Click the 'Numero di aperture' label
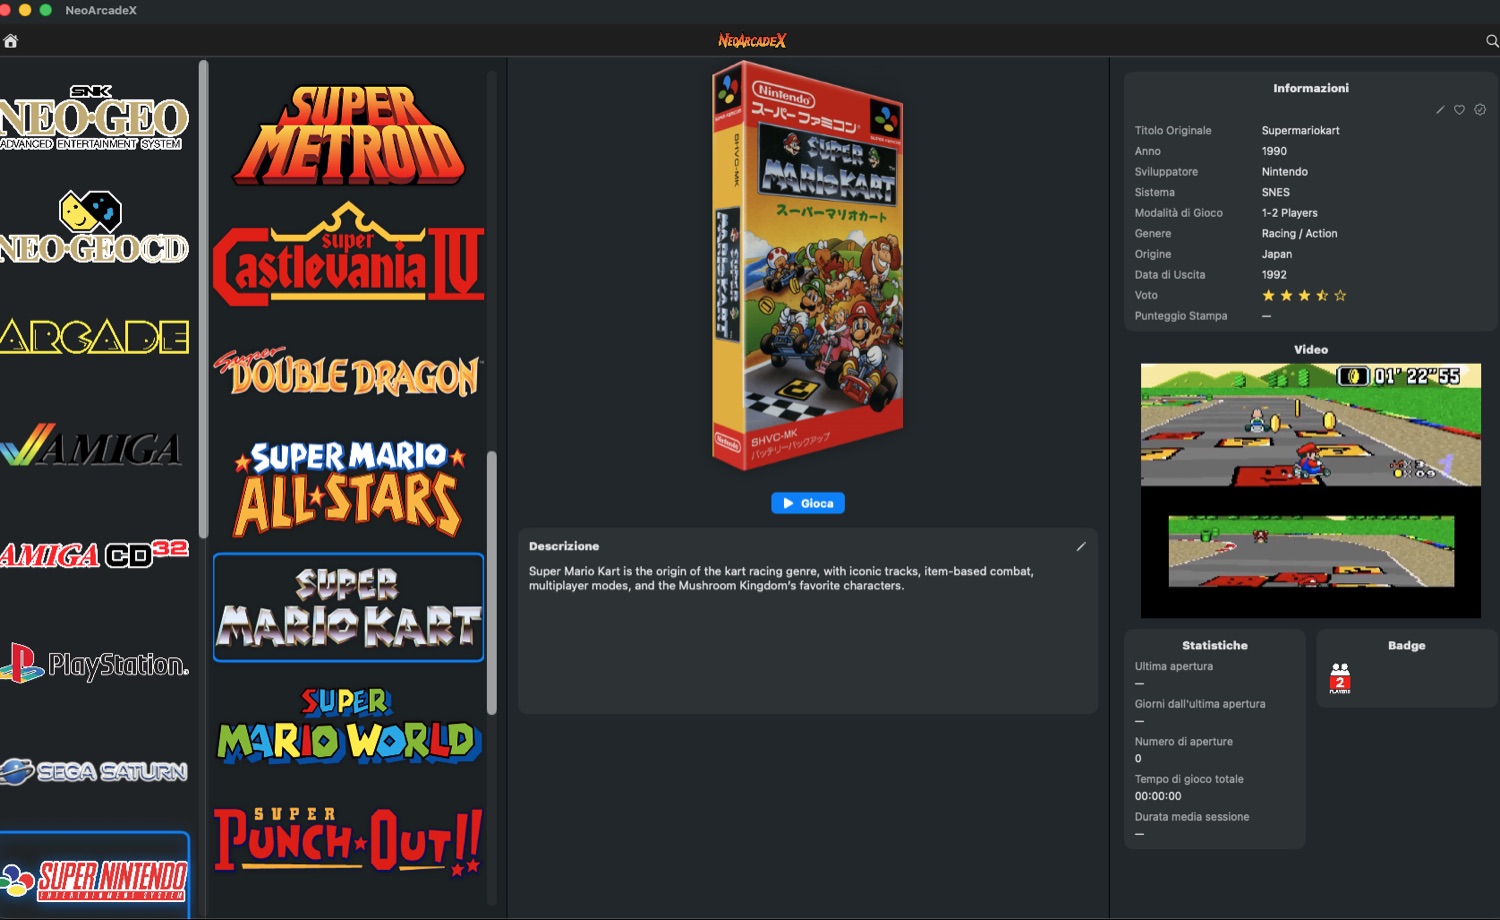This screenshot has width=1500, height=920. (x=1183, y=741)
